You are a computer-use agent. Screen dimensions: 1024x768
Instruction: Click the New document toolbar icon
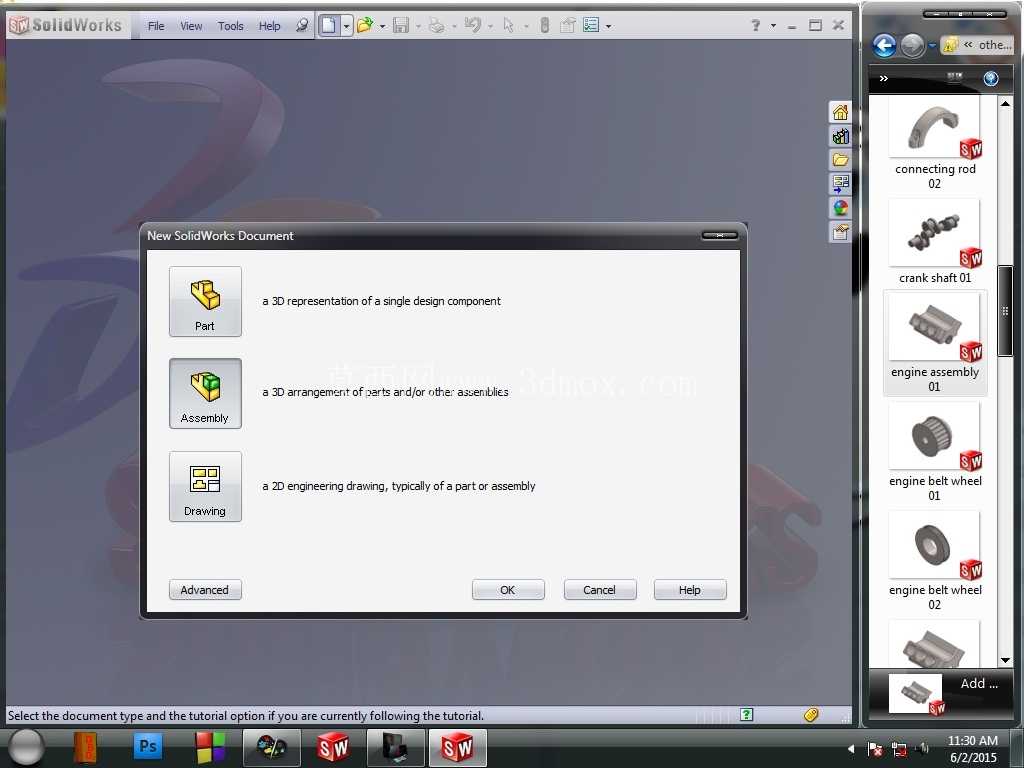coord(329,25)
